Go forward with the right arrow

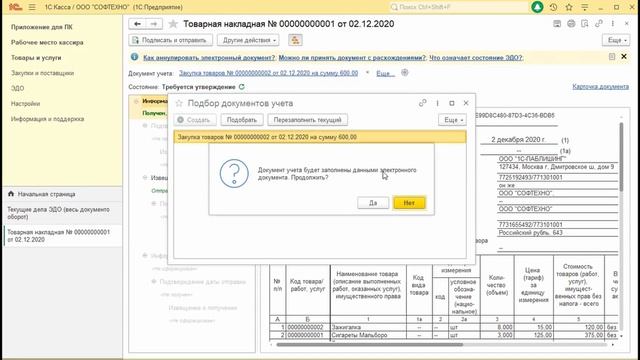click(153, 24)
